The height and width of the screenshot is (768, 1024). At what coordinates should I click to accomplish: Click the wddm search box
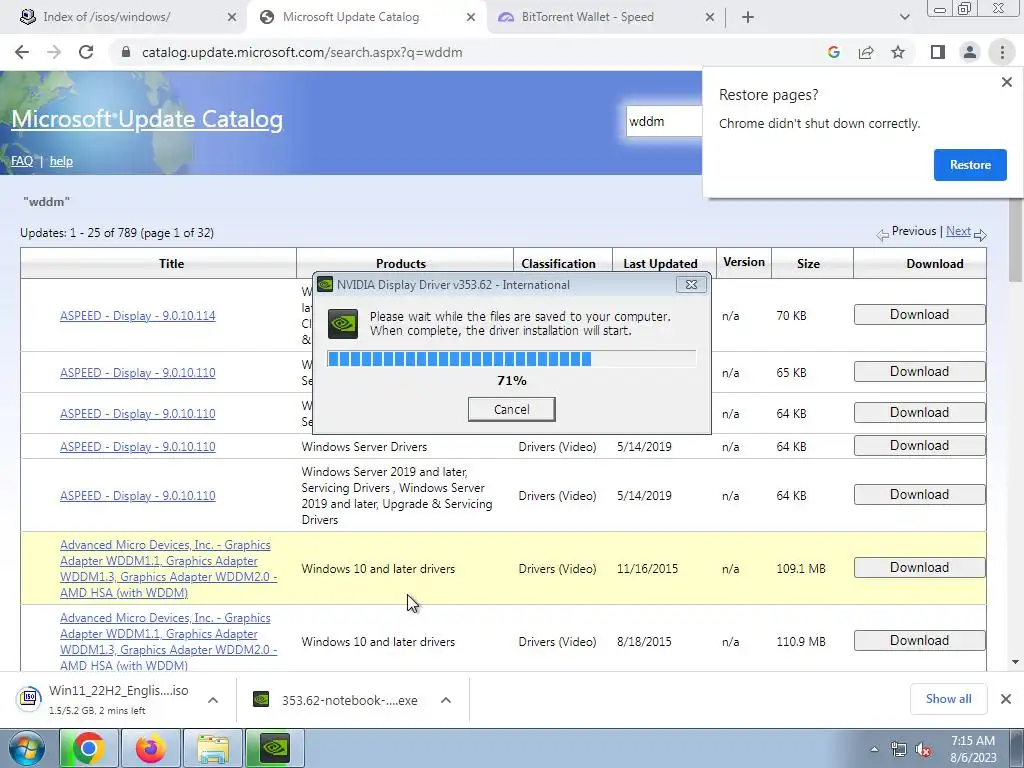[664, 121]
